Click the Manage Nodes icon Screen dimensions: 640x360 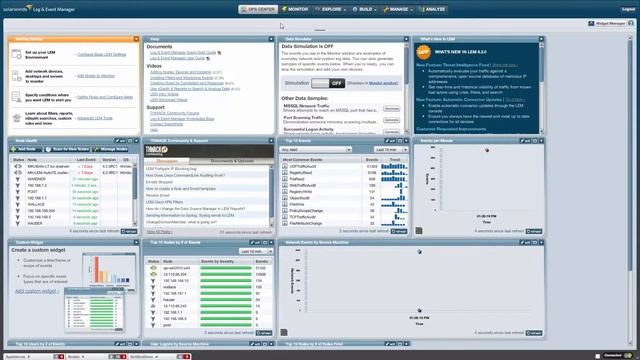(96, 149)
